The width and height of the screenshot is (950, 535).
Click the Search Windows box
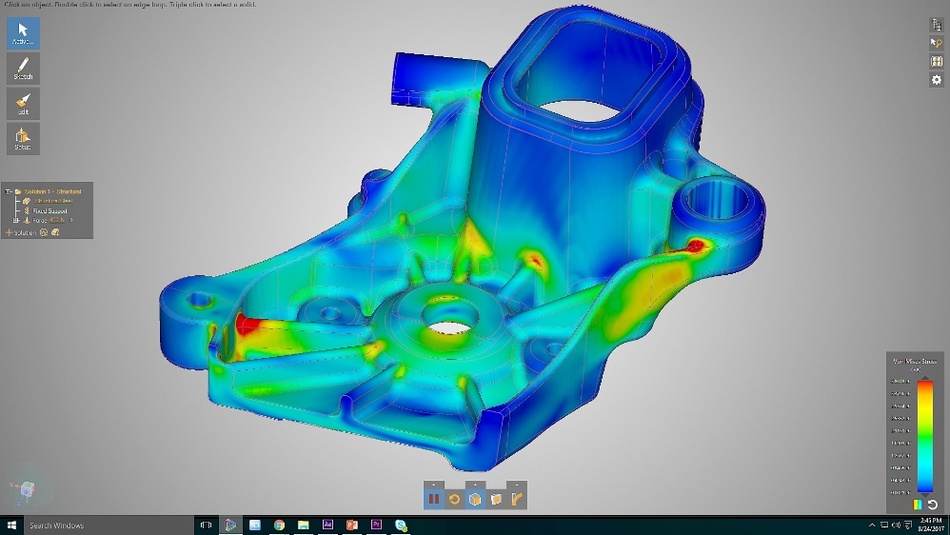(108, 525)
